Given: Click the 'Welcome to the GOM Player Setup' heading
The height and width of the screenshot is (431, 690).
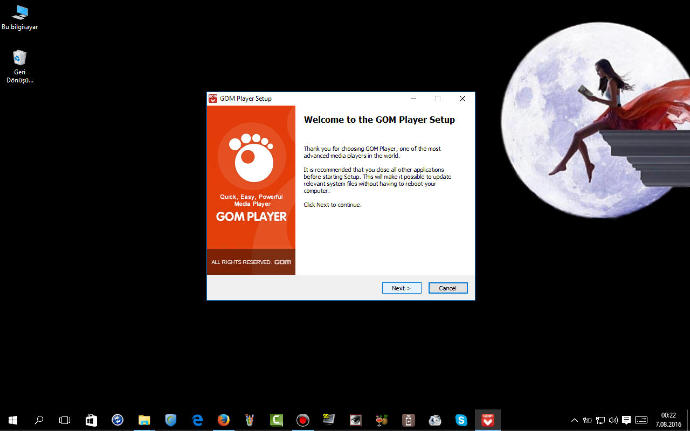Looking at the screenshot, I should (x=379, y=120).
